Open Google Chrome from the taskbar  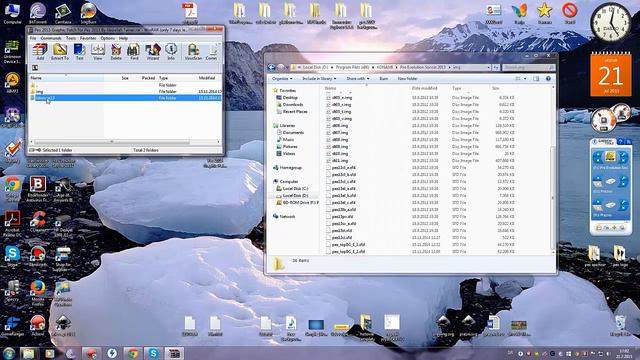tap(133, 353)
